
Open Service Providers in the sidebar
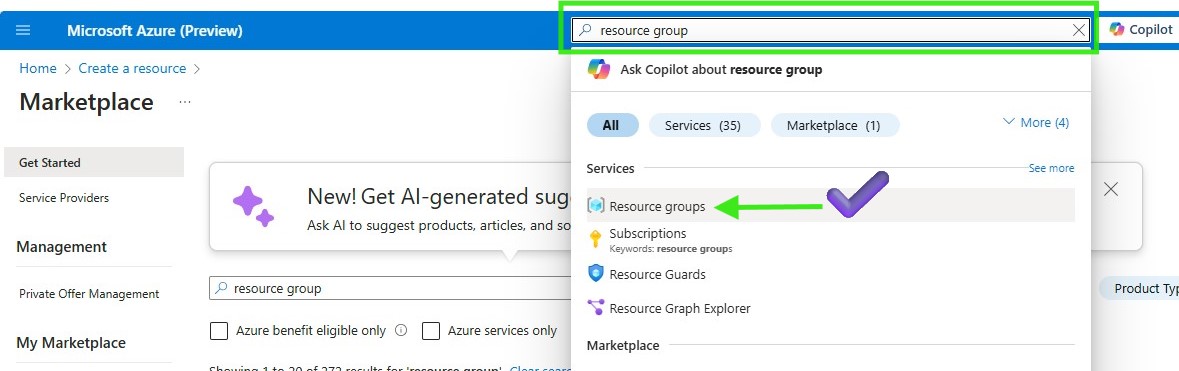point(64,198)
